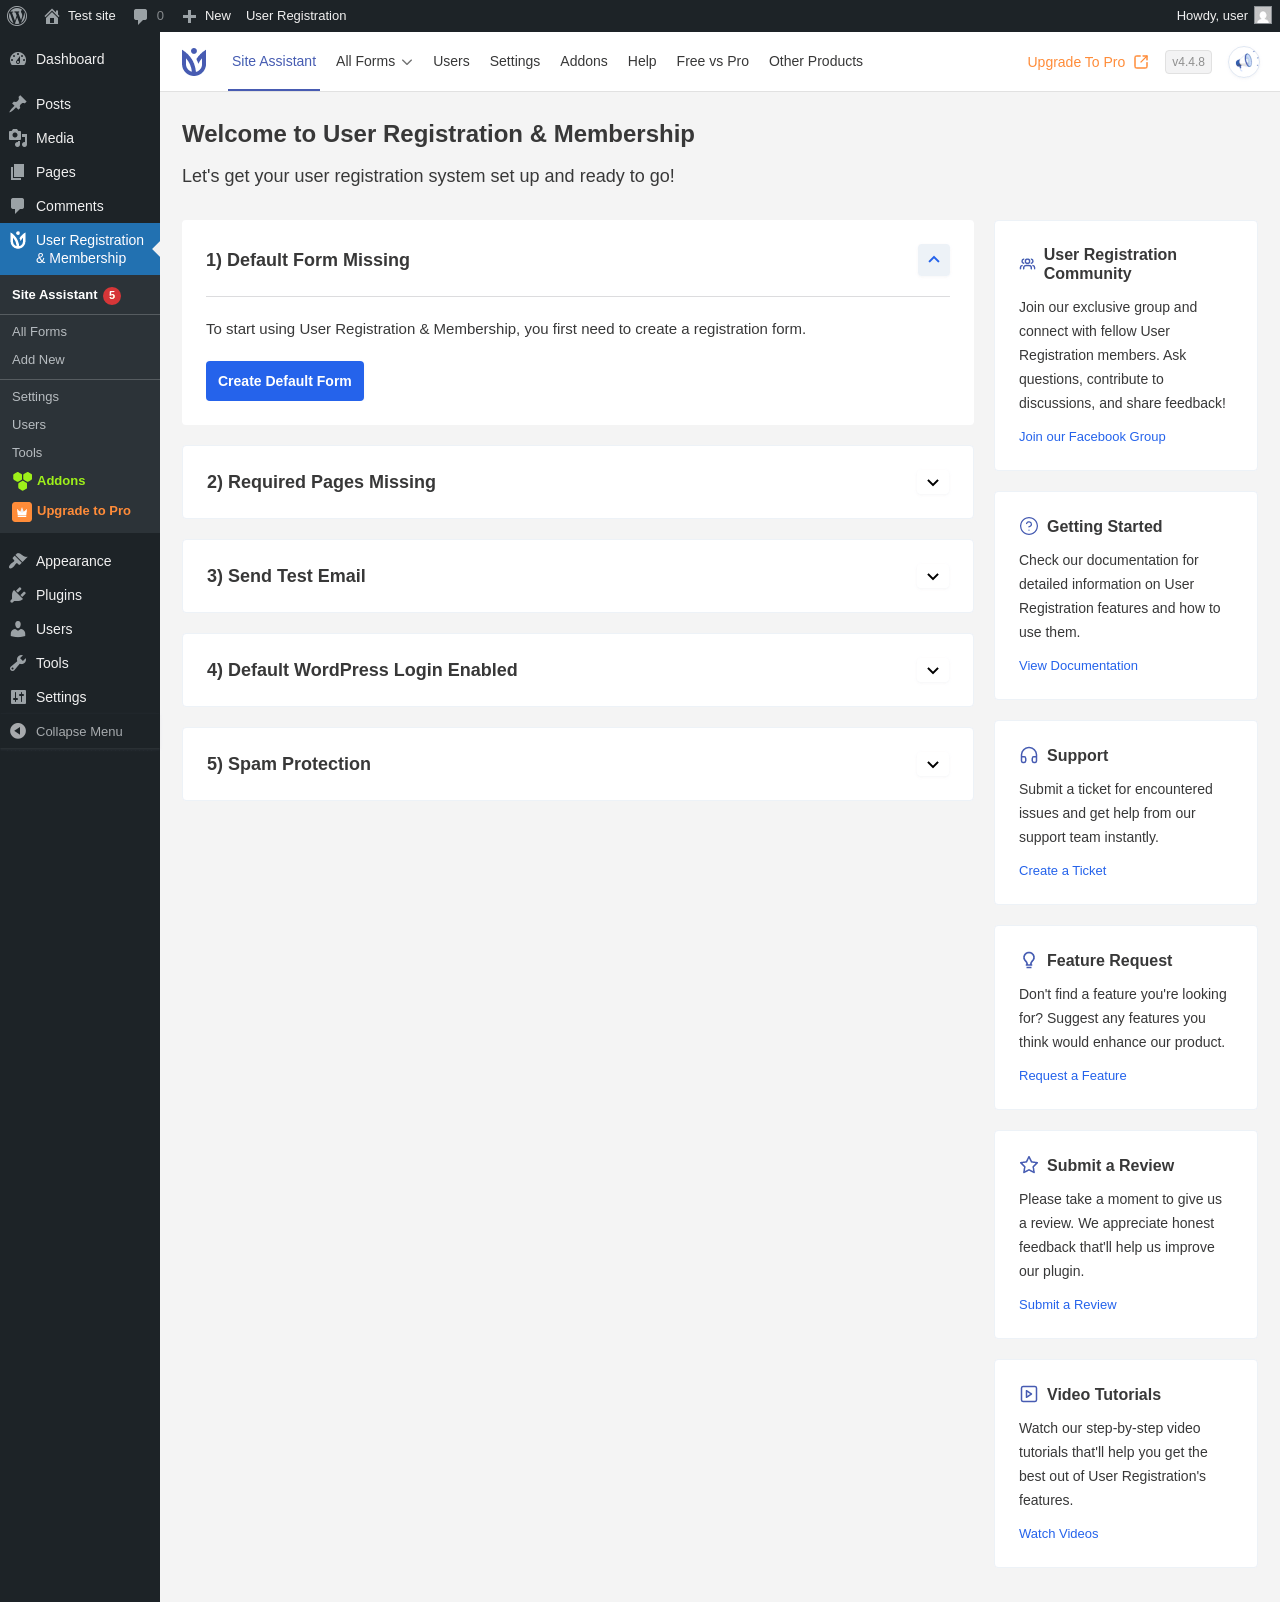This screenshot has height=1602, width=1280.
Task: Click the Dashboard gauge icon
Action: pyautogui.click(x=18, y=59)
